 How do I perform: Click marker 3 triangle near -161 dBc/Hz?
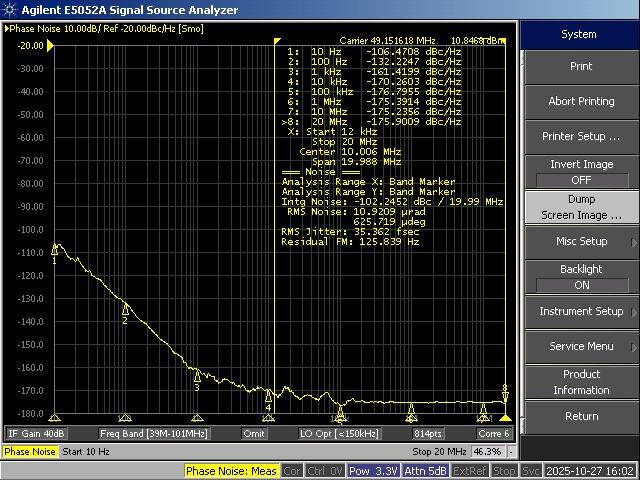click(197, 376)
